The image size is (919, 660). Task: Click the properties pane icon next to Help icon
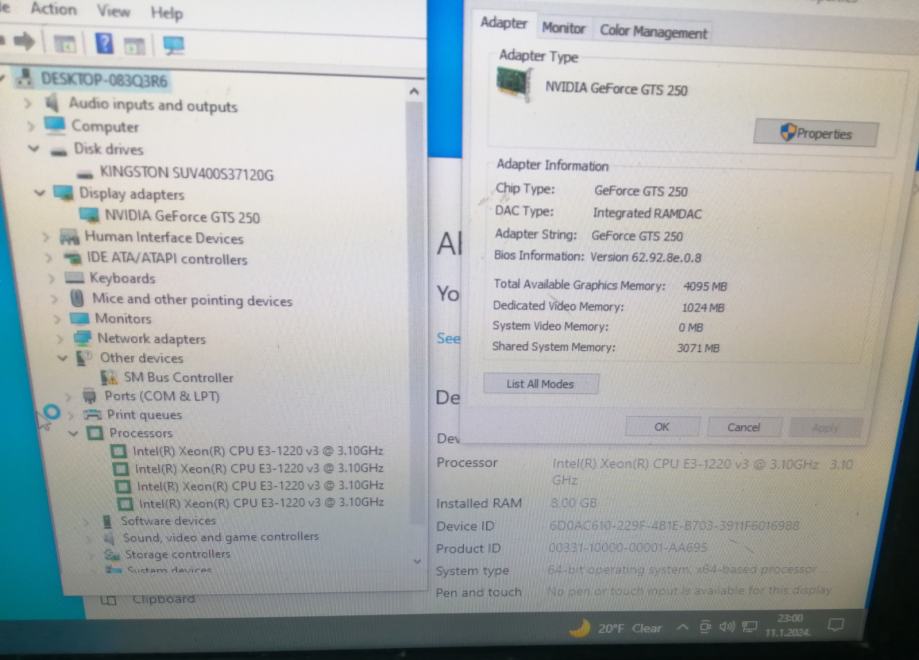(x=134, y=45)
